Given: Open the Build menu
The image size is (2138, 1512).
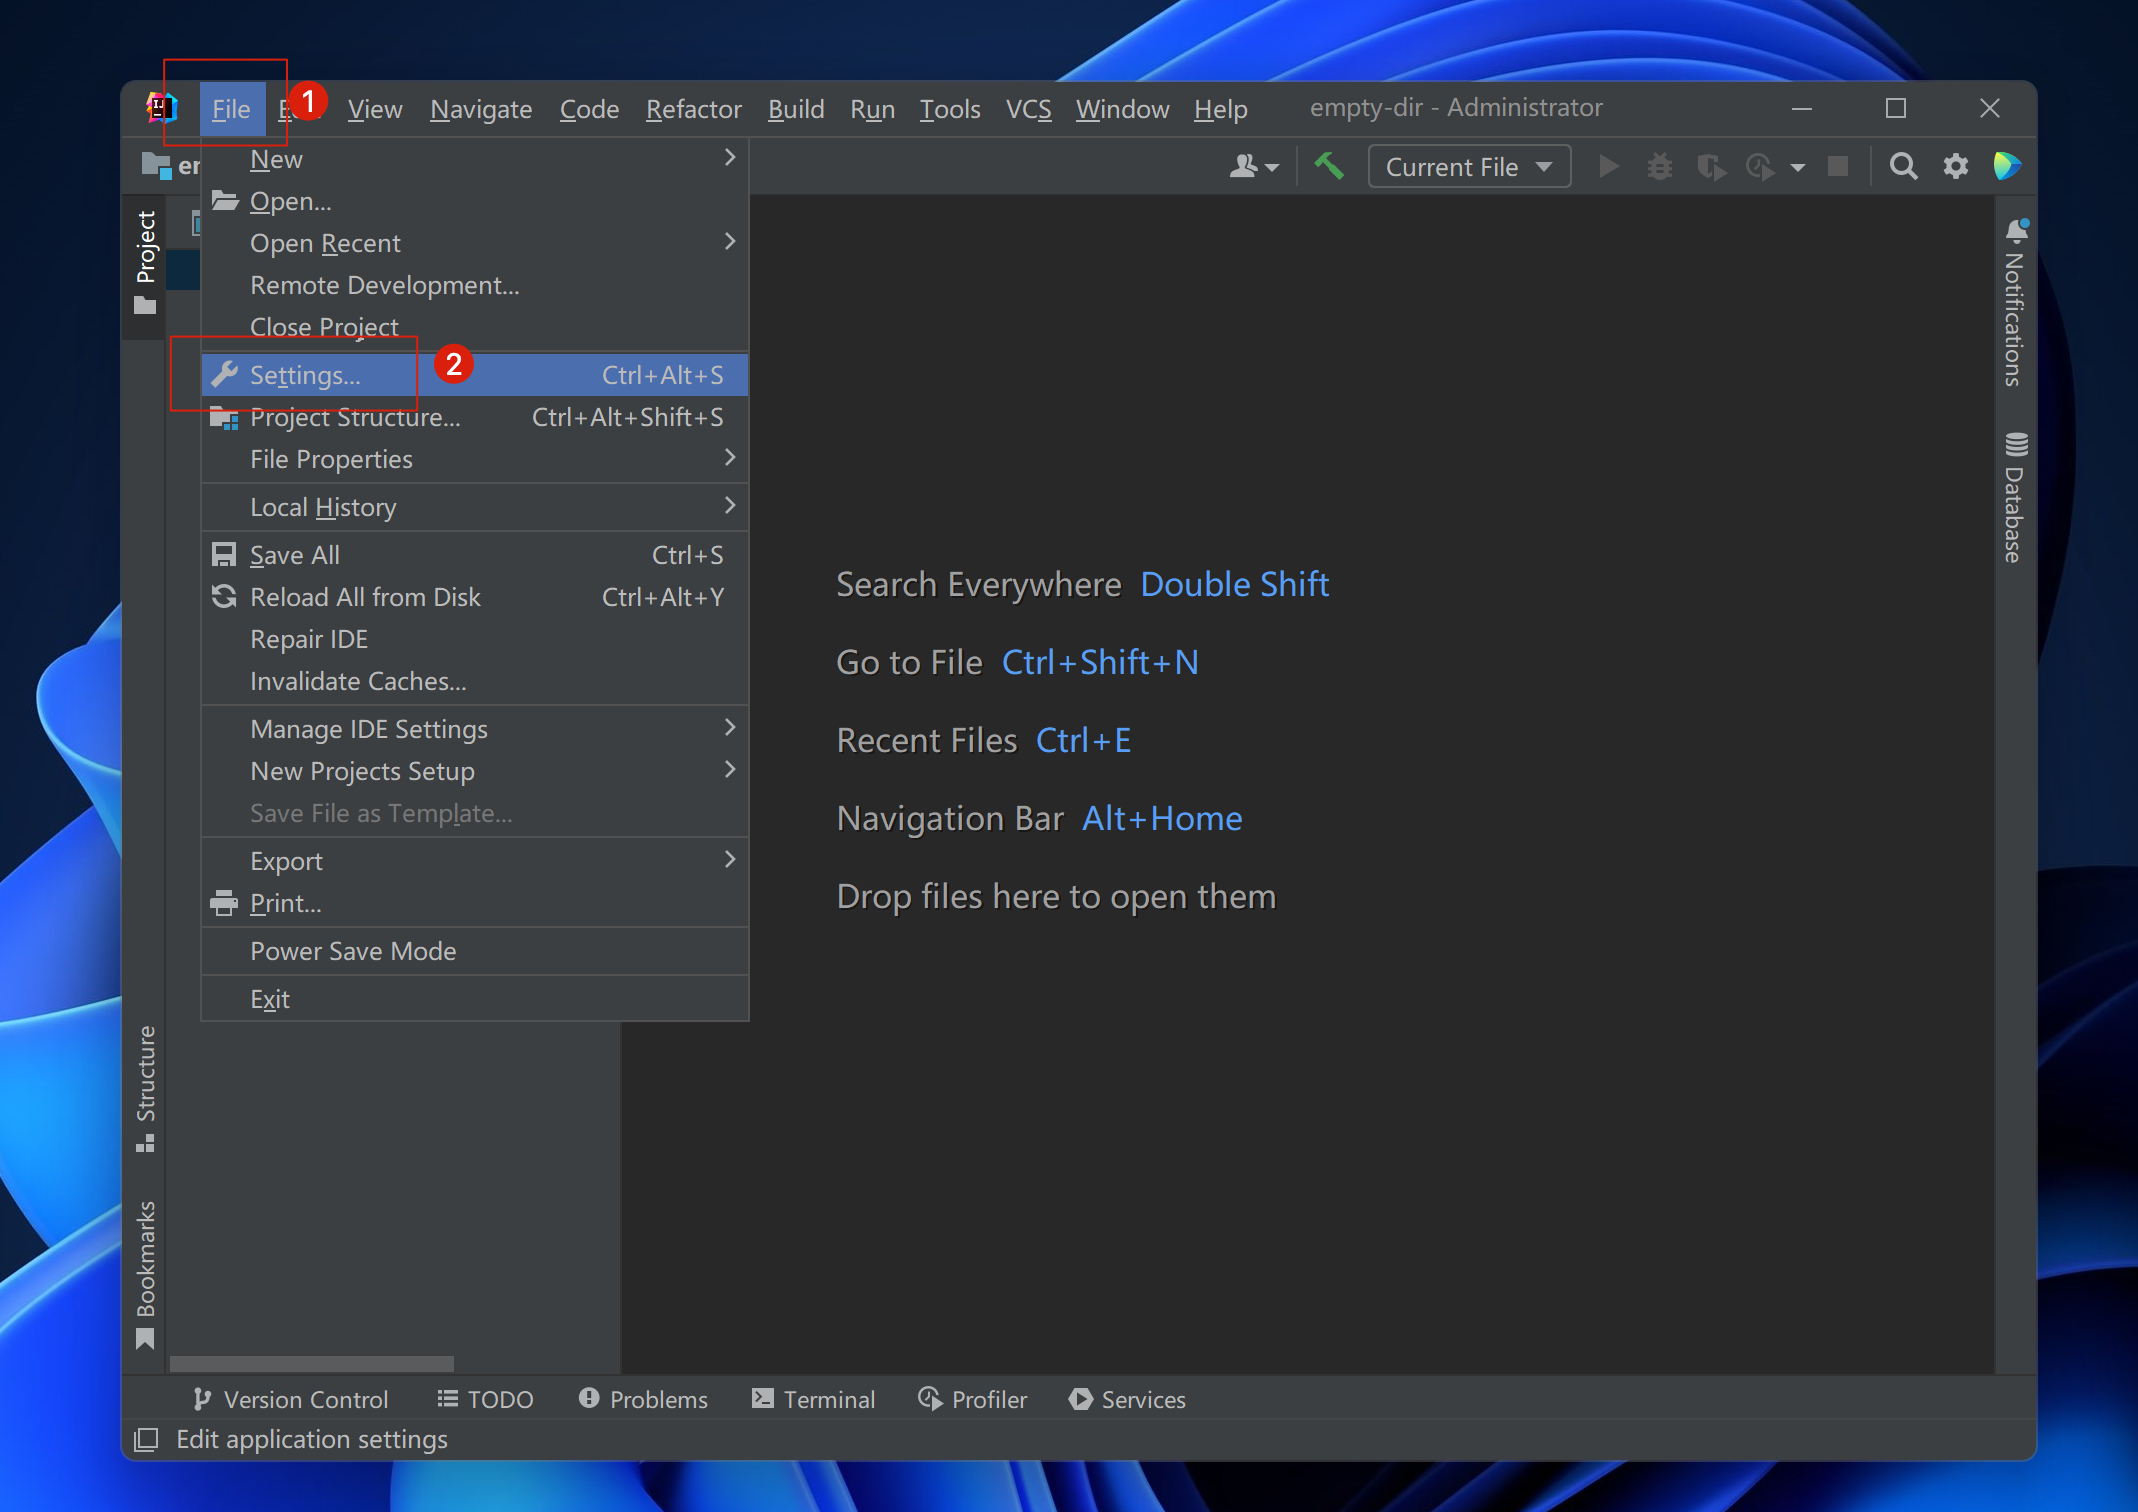Looking at the screenshot, I should pos(796,109).
